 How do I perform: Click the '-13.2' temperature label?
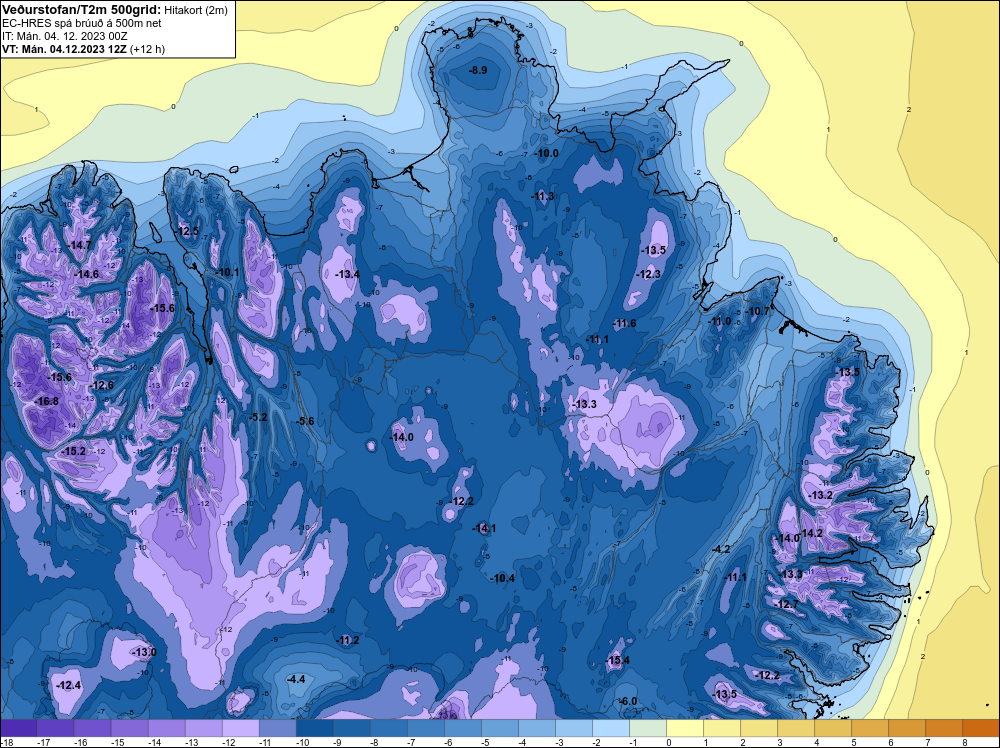tap(820, 495)
